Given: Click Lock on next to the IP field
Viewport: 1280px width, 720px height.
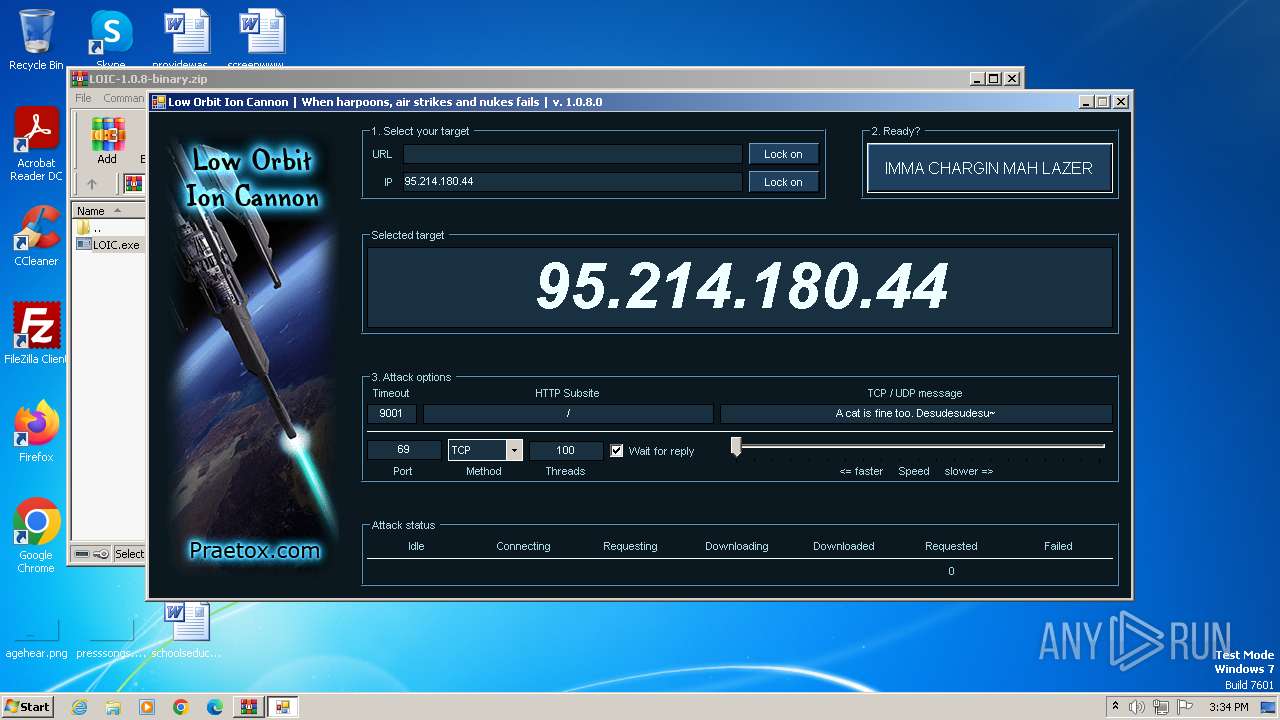Looking at the screenshot, I should click(x=783, y=182).
